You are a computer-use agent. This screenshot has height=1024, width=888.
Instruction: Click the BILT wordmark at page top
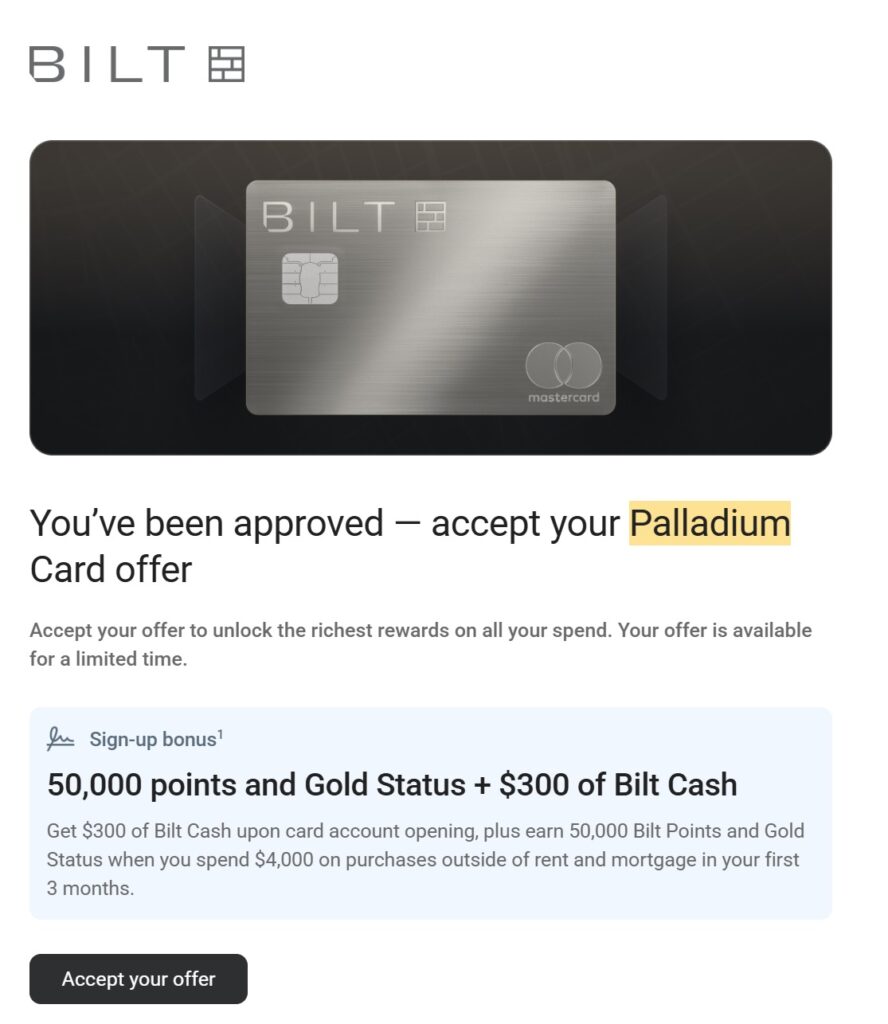coord(108,63)
